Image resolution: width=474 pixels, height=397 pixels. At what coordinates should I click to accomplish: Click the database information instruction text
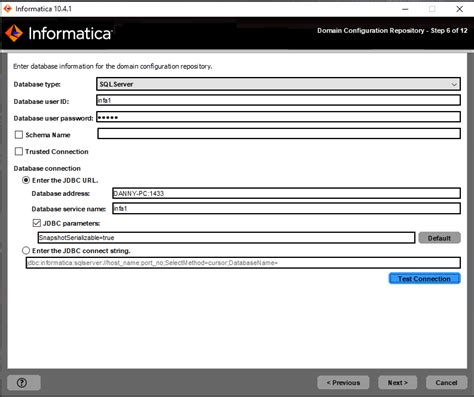click(x=113, y=66)
